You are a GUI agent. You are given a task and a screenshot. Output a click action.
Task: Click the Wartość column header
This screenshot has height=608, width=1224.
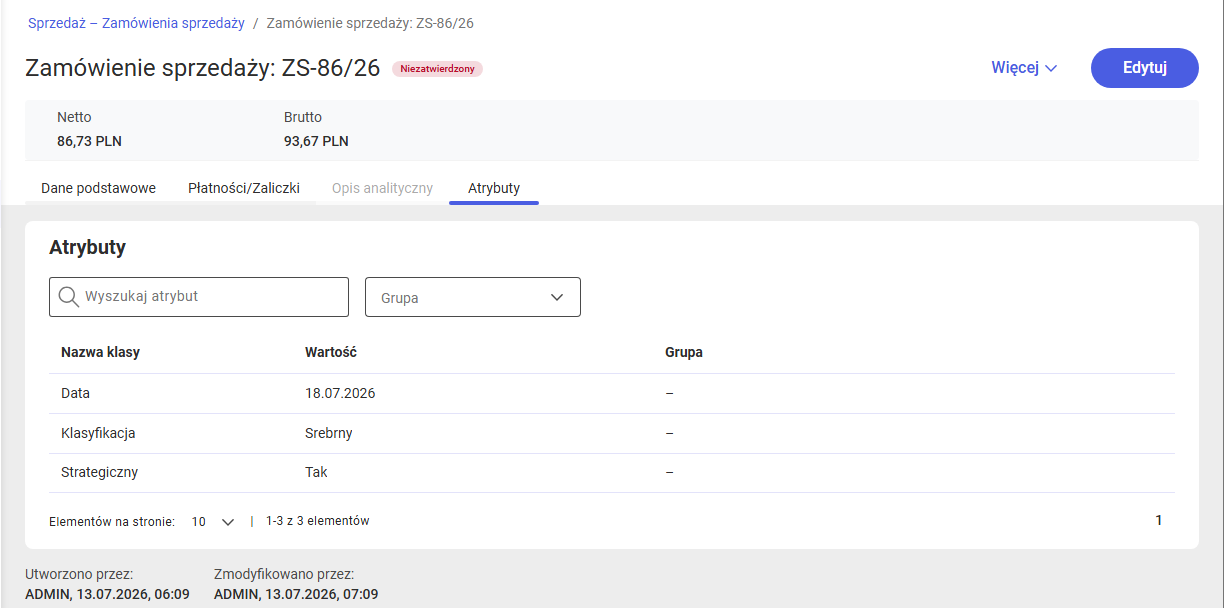(331, 352)
